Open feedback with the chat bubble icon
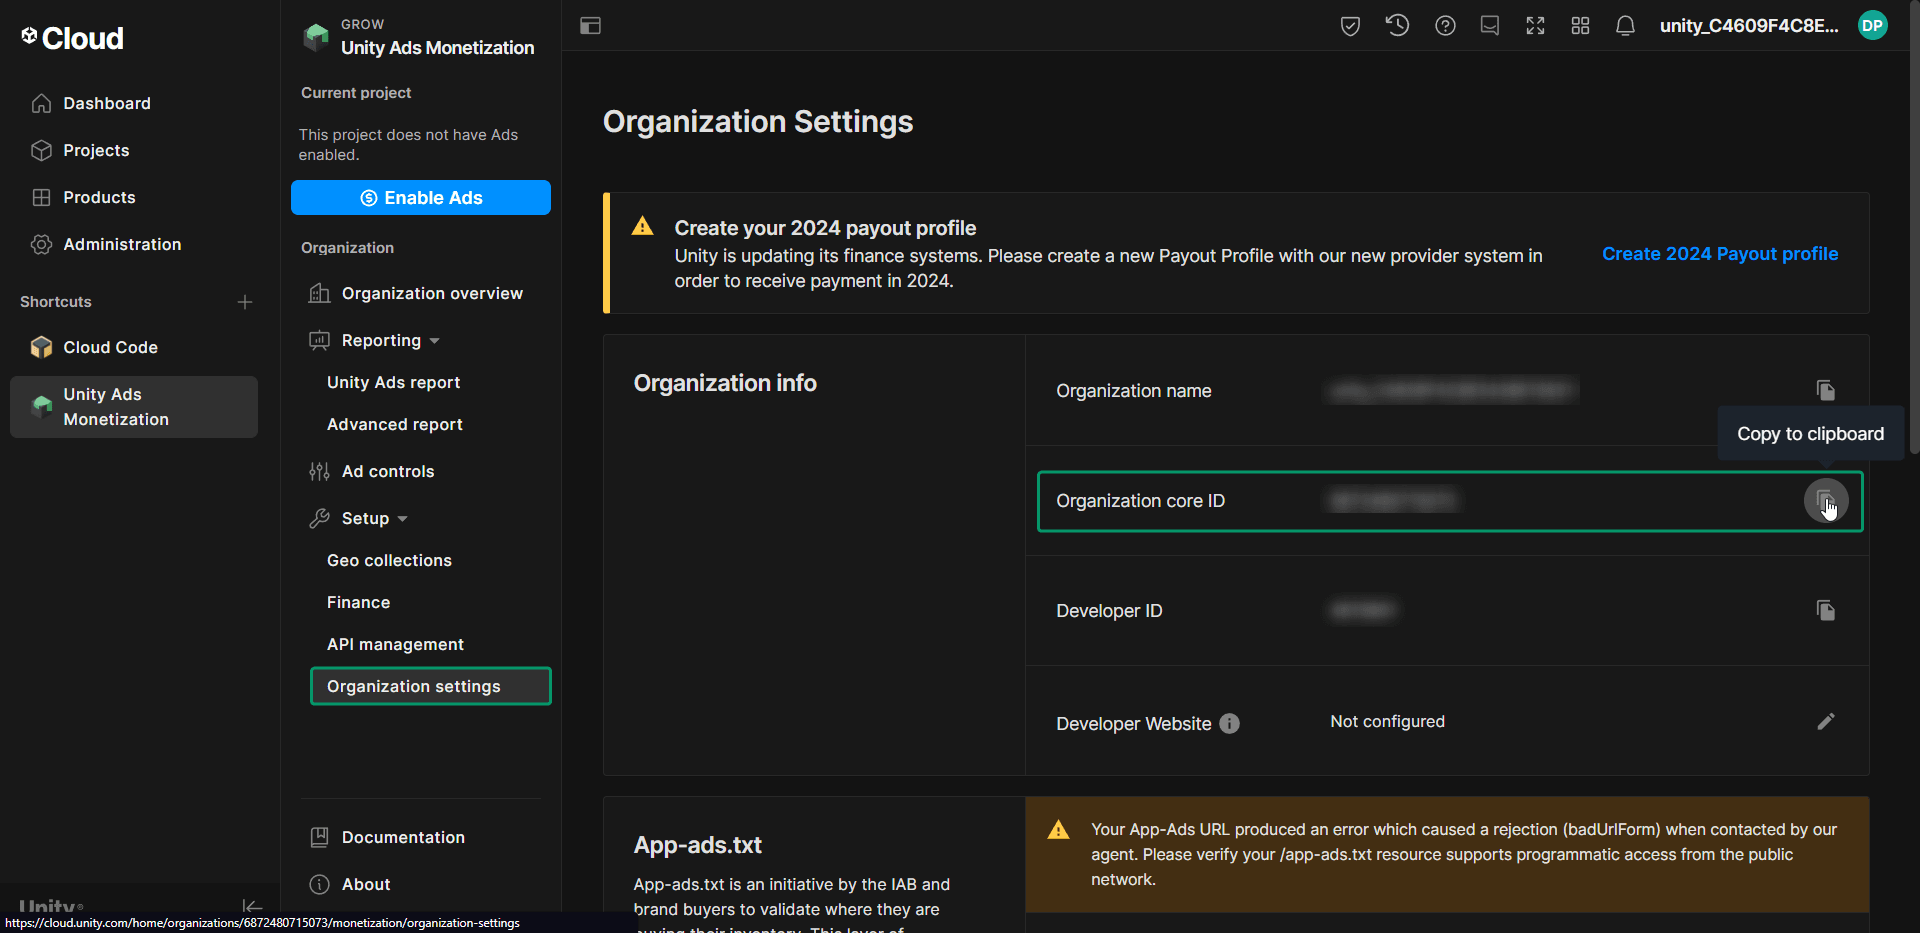 tap(1489, 26)
